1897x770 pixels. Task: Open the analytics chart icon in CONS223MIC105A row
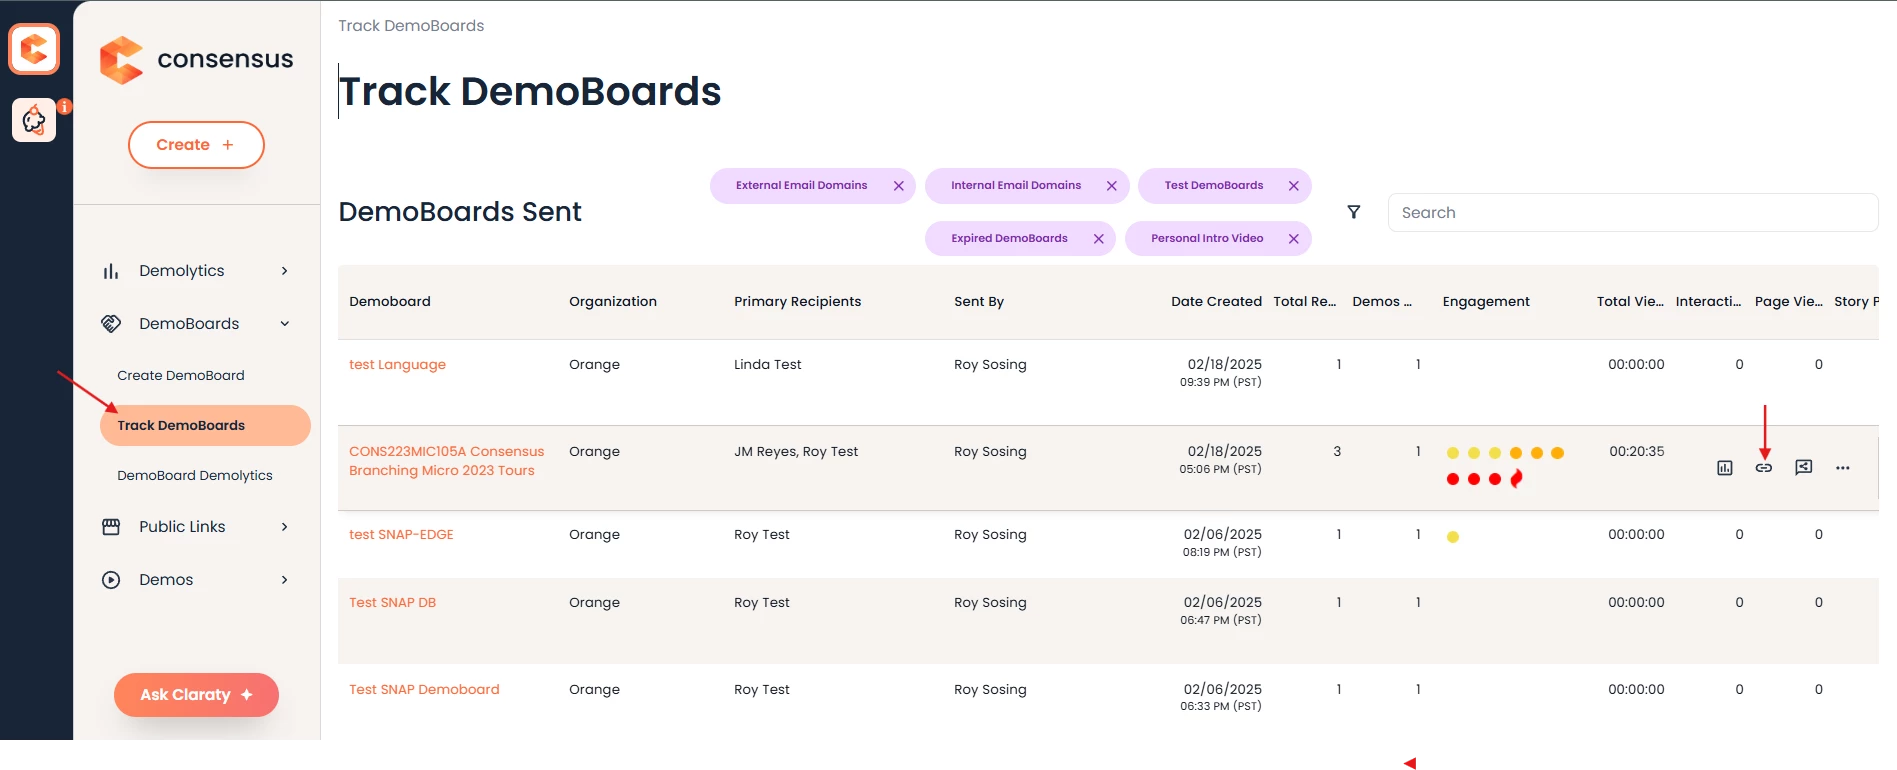1724,468
